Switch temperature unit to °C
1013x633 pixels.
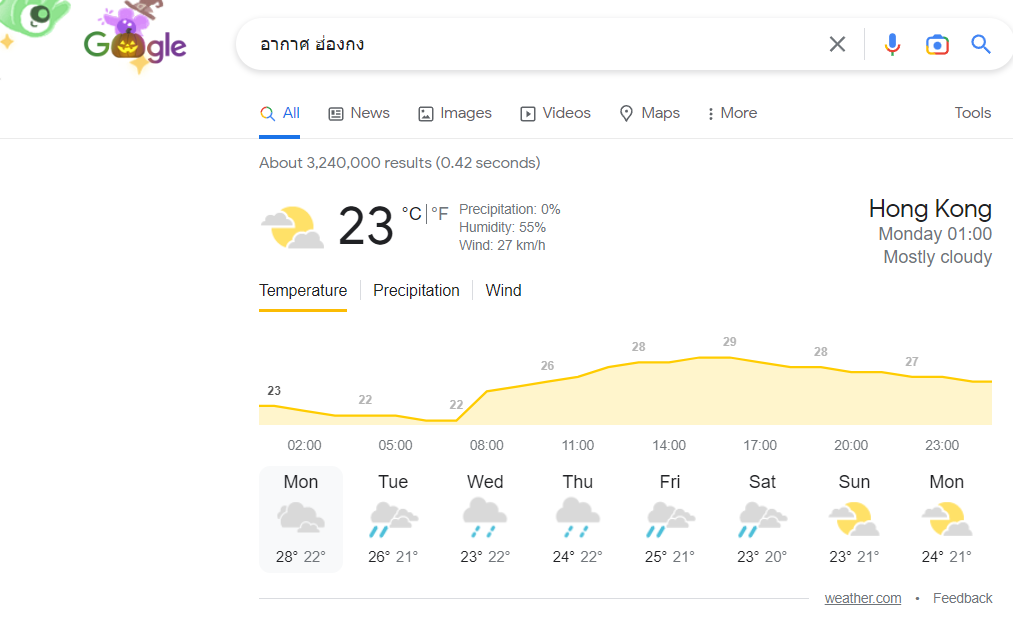pos(412,214)
